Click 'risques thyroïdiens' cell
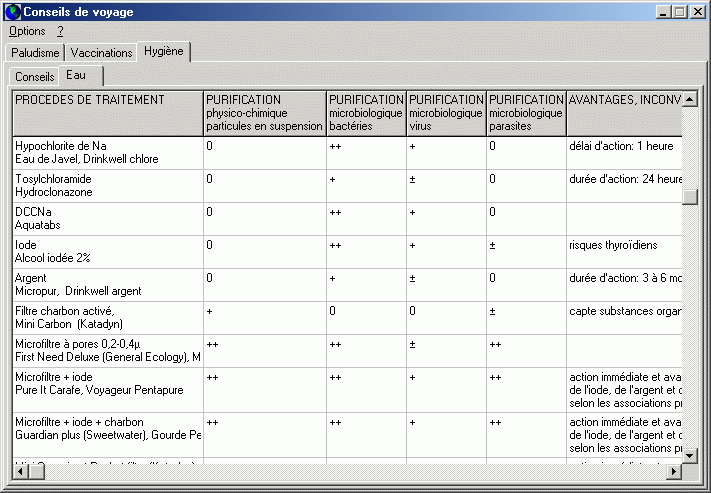 624,252
